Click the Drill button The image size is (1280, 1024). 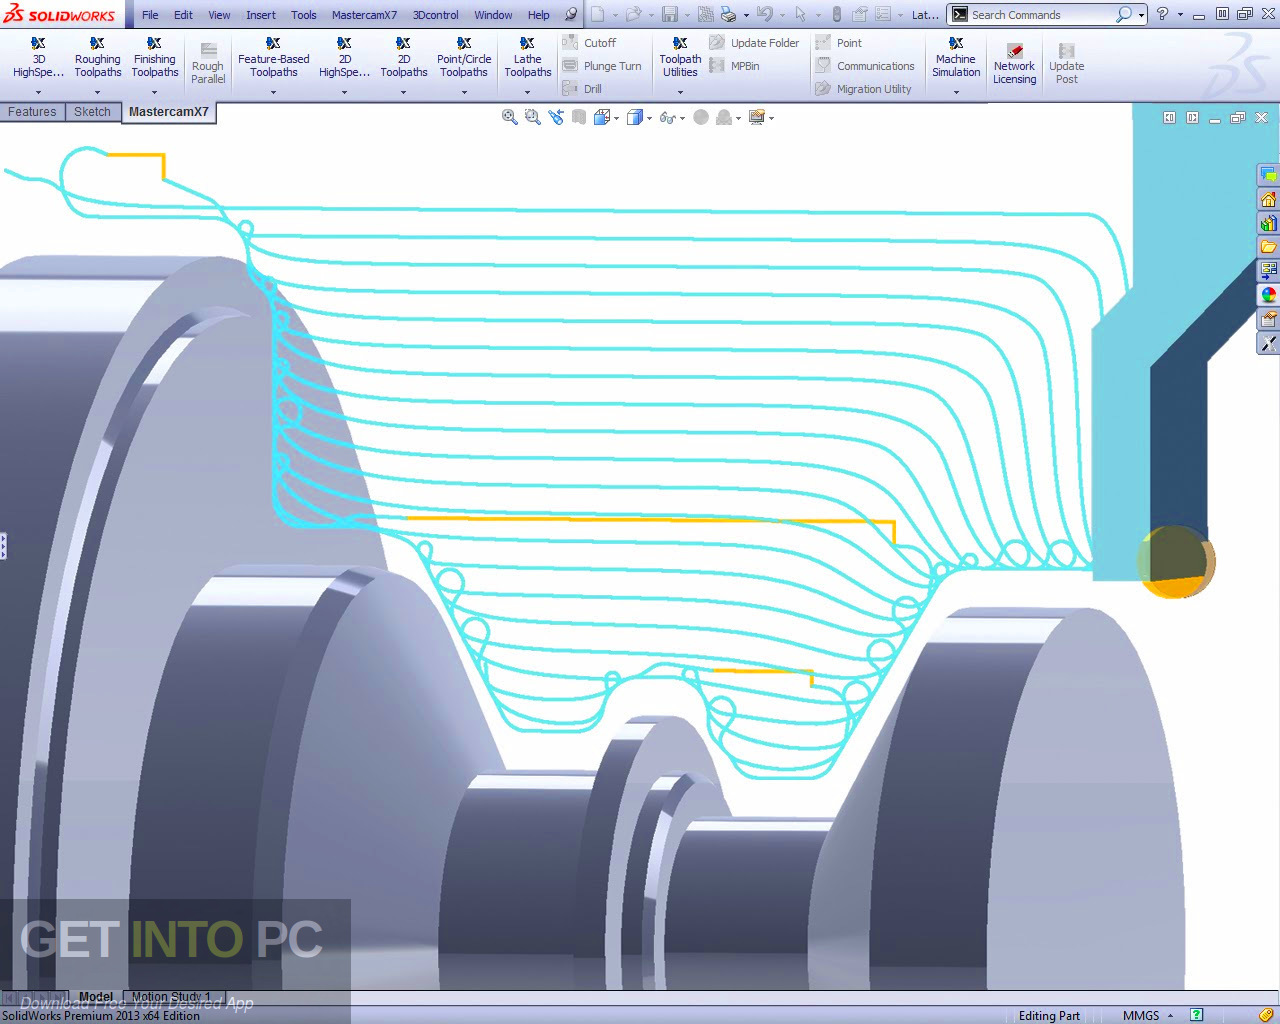(x=583, y=89)
